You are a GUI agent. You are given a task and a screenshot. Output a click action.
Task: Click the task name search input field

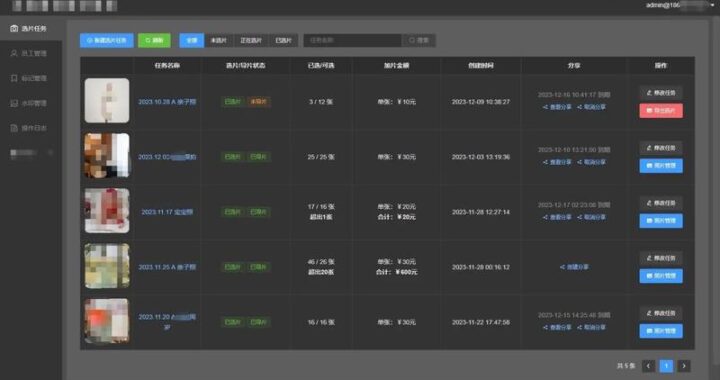click(x=353, y=40)
